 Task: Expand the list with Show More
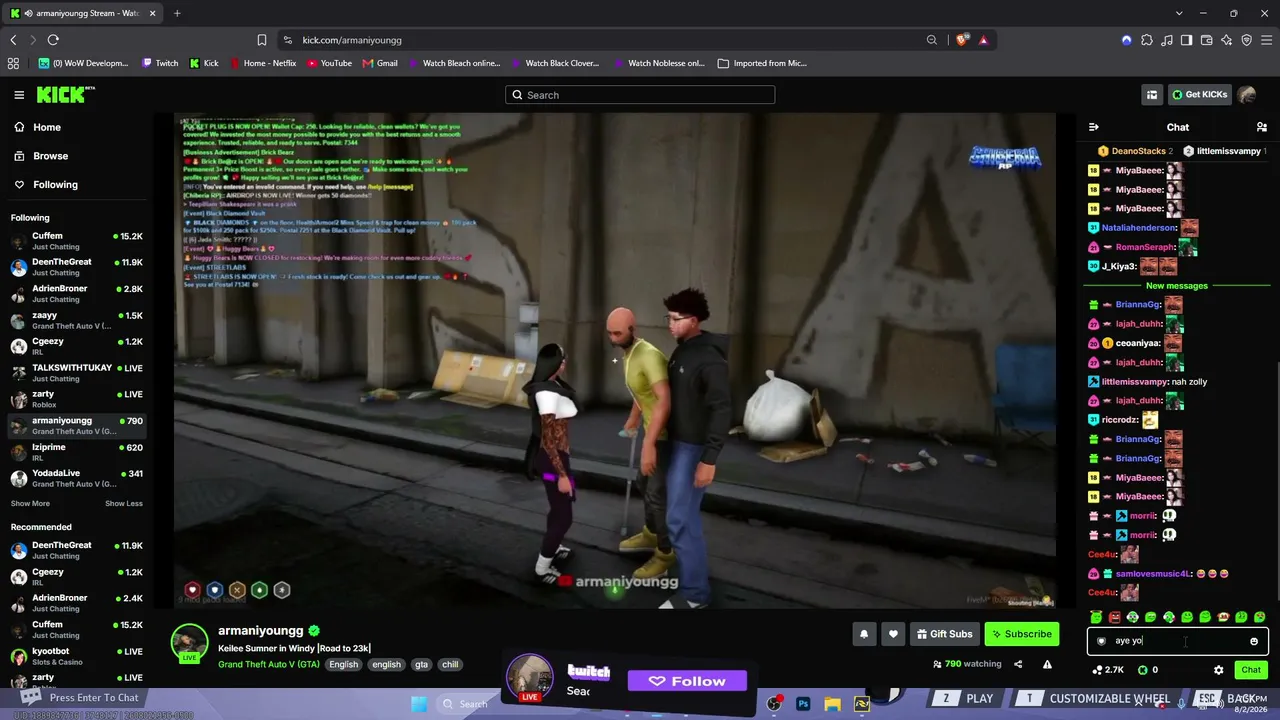click(x=30, y=504)
